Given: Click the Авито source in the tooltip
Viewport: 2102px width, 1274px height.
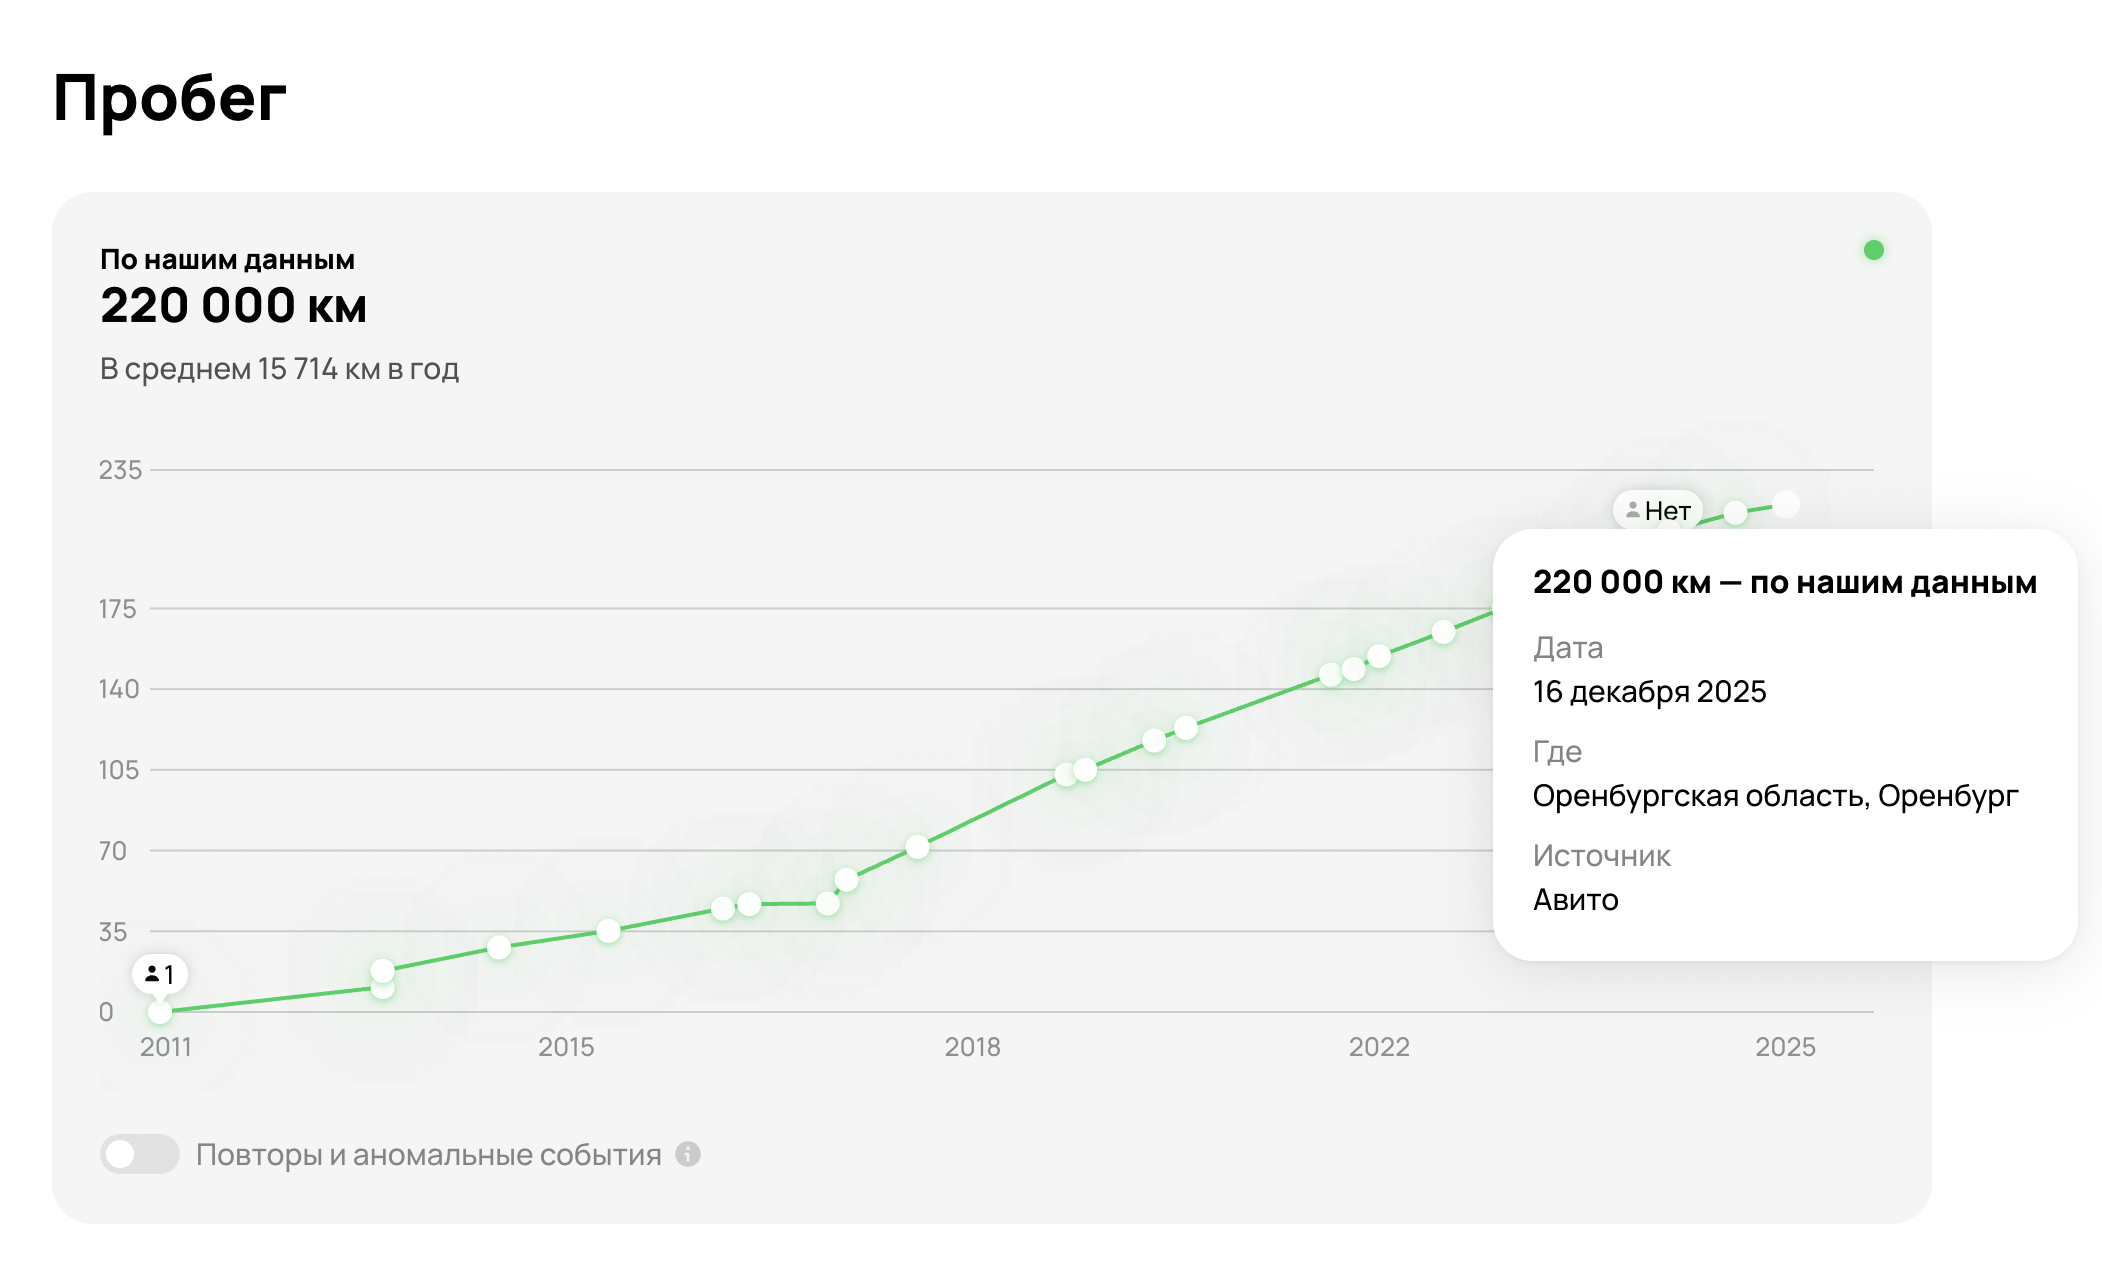Looking at the screenshot, I should [x=1575, y=899].
